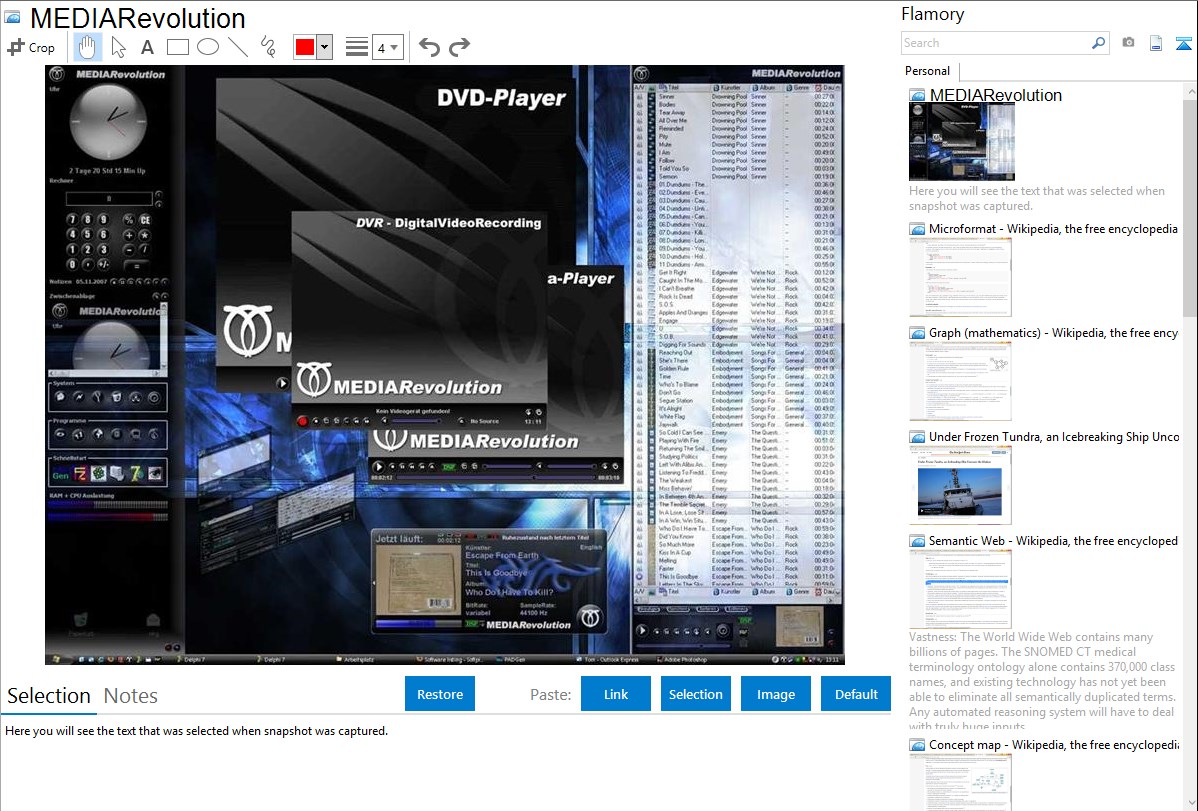This screenshot has width=1198, height=811.
Task: Click the page document icon
Action: (x=1156, y=43)
